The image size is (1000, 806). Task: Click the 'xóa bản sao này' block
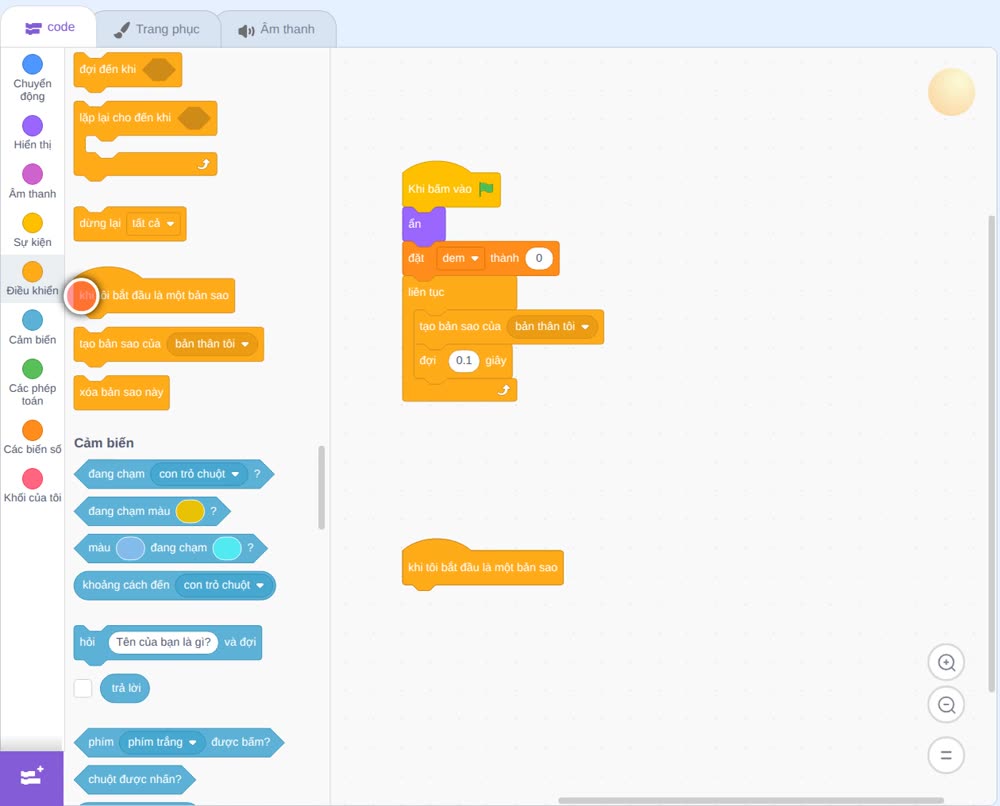tap(121, 392)
